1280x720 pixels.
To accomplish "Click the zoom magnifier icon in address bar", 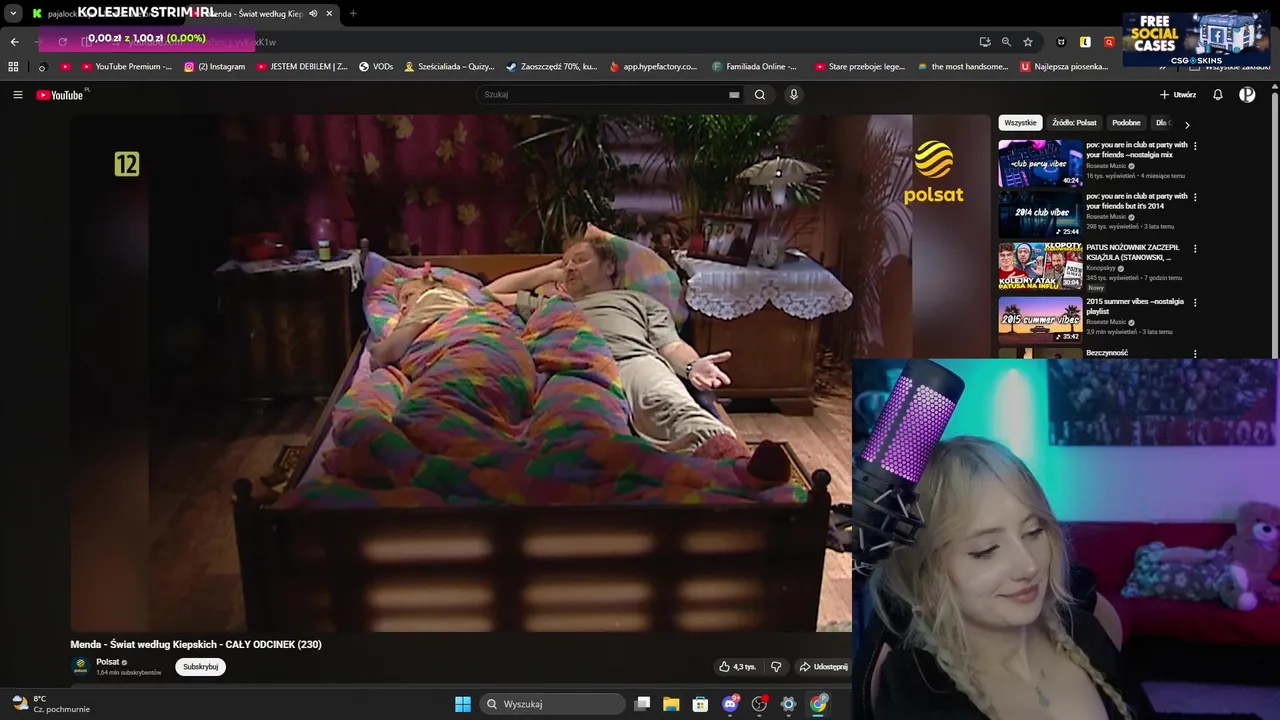I will pyautogui.click(x=1006, y=42).
